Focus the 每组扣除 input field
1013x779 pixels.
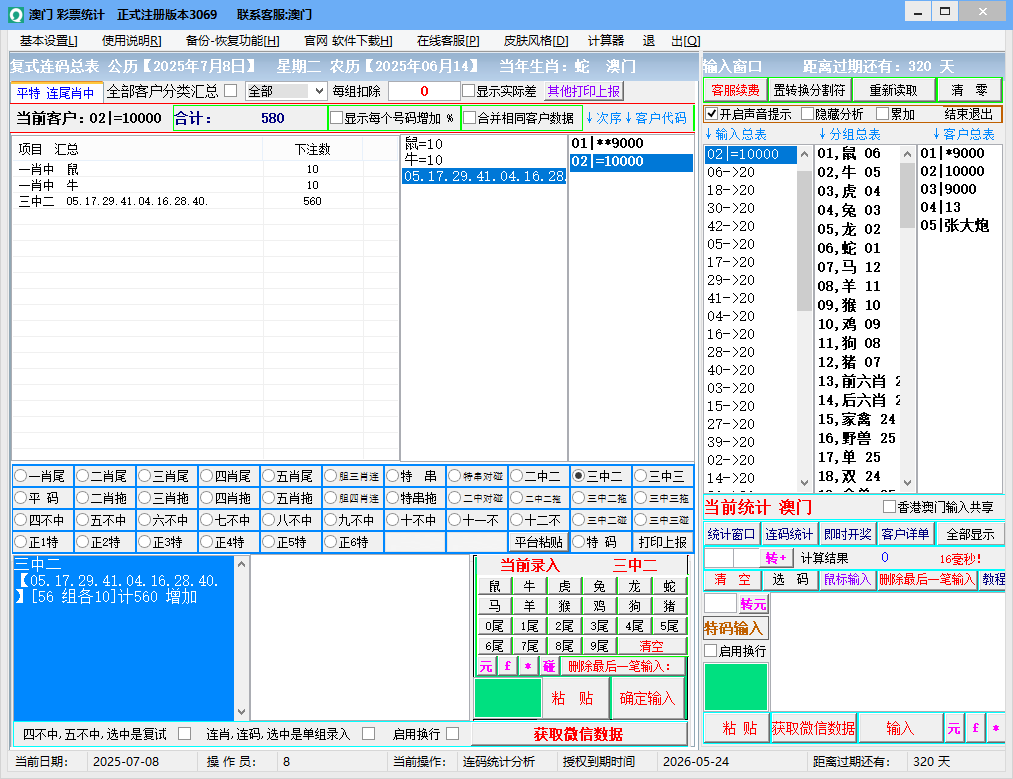tap(424, 91)
